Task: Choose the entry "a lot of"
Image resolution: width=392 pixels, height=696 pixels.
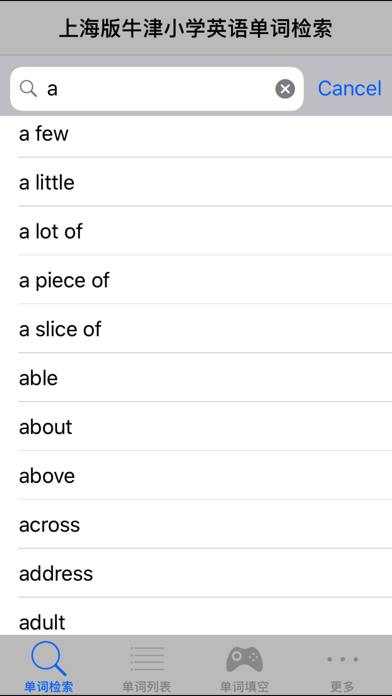Action: 196,231
